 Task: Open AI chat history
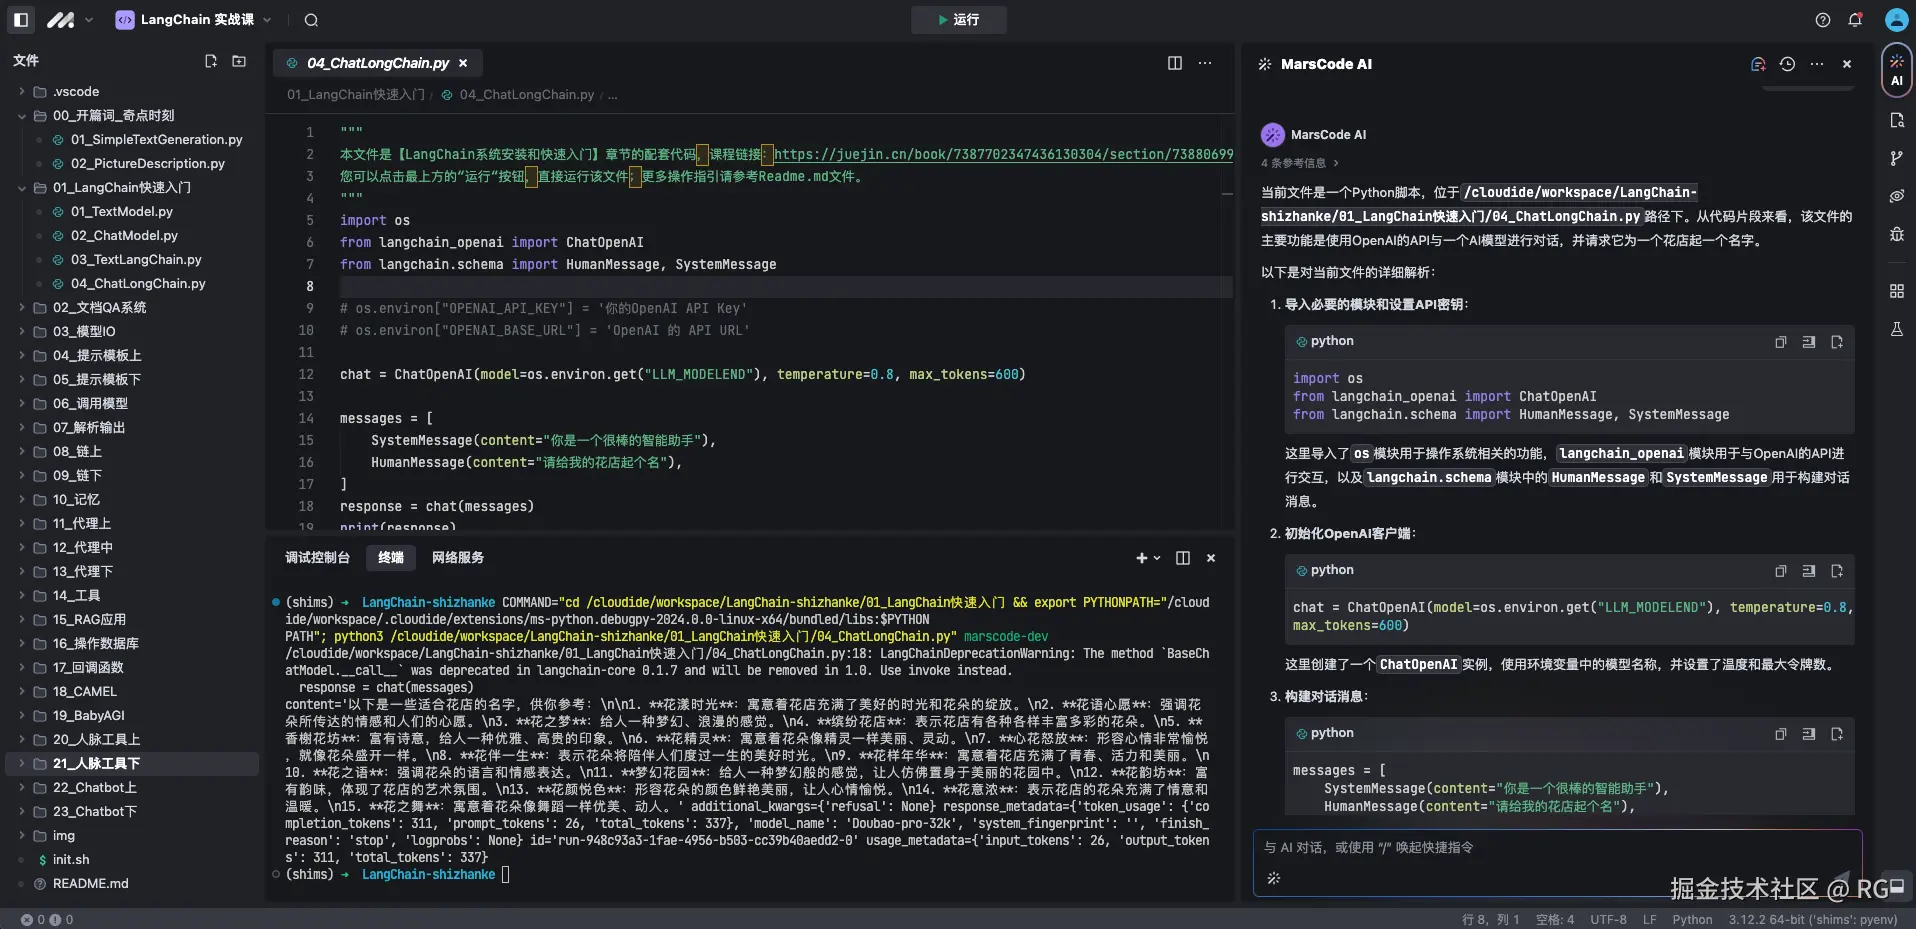(1787, 64)
